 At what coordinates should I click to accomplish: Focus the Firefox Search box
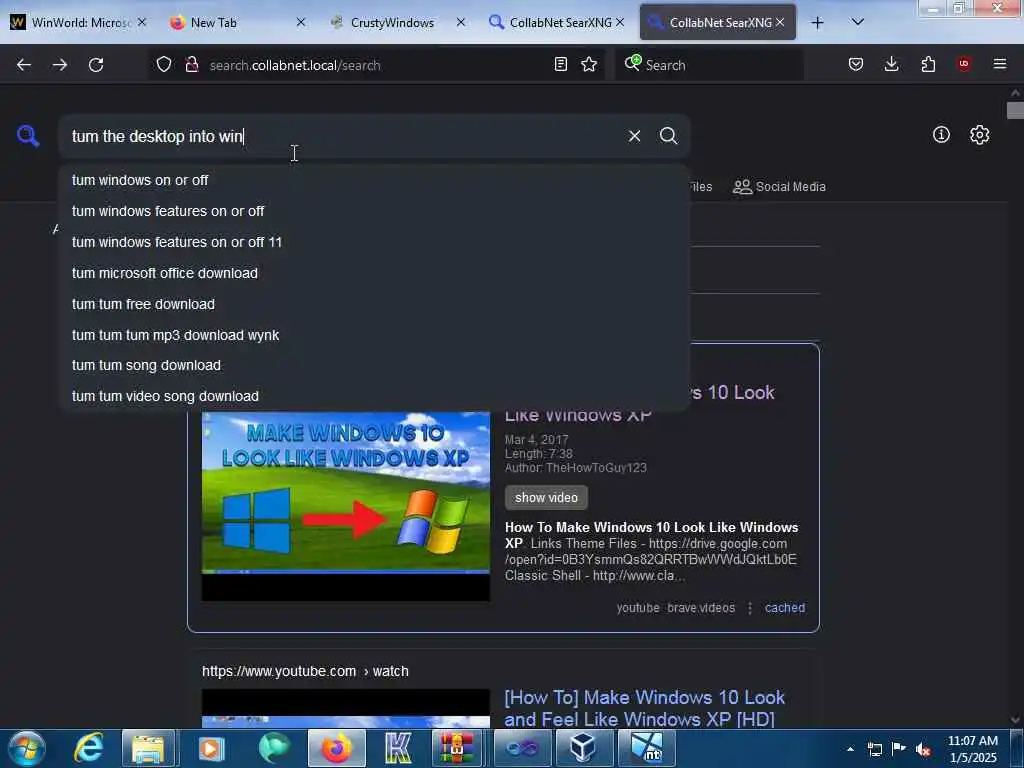[709, 65]
